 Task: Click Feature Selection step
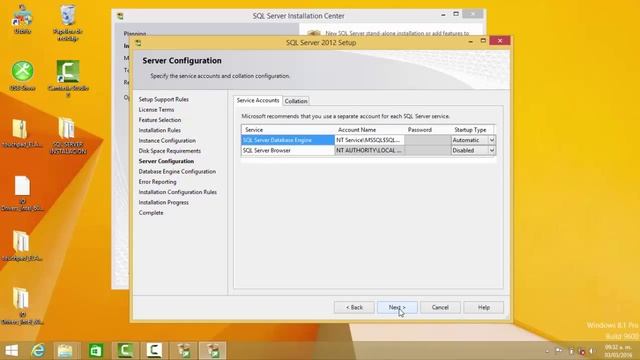coord(160,120)
